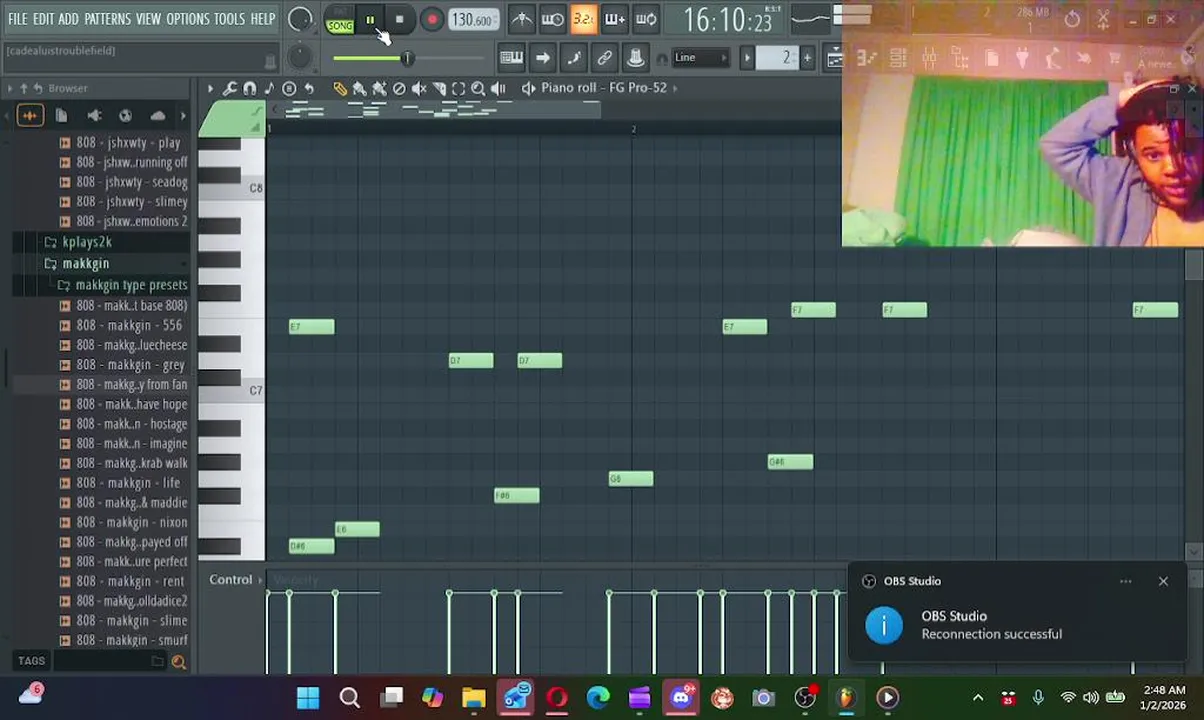Image resolution: width=1204 pixels, height=720 pixels.
Task: Open piano roll tools wrench icon
Action: [x=230, y=88]
